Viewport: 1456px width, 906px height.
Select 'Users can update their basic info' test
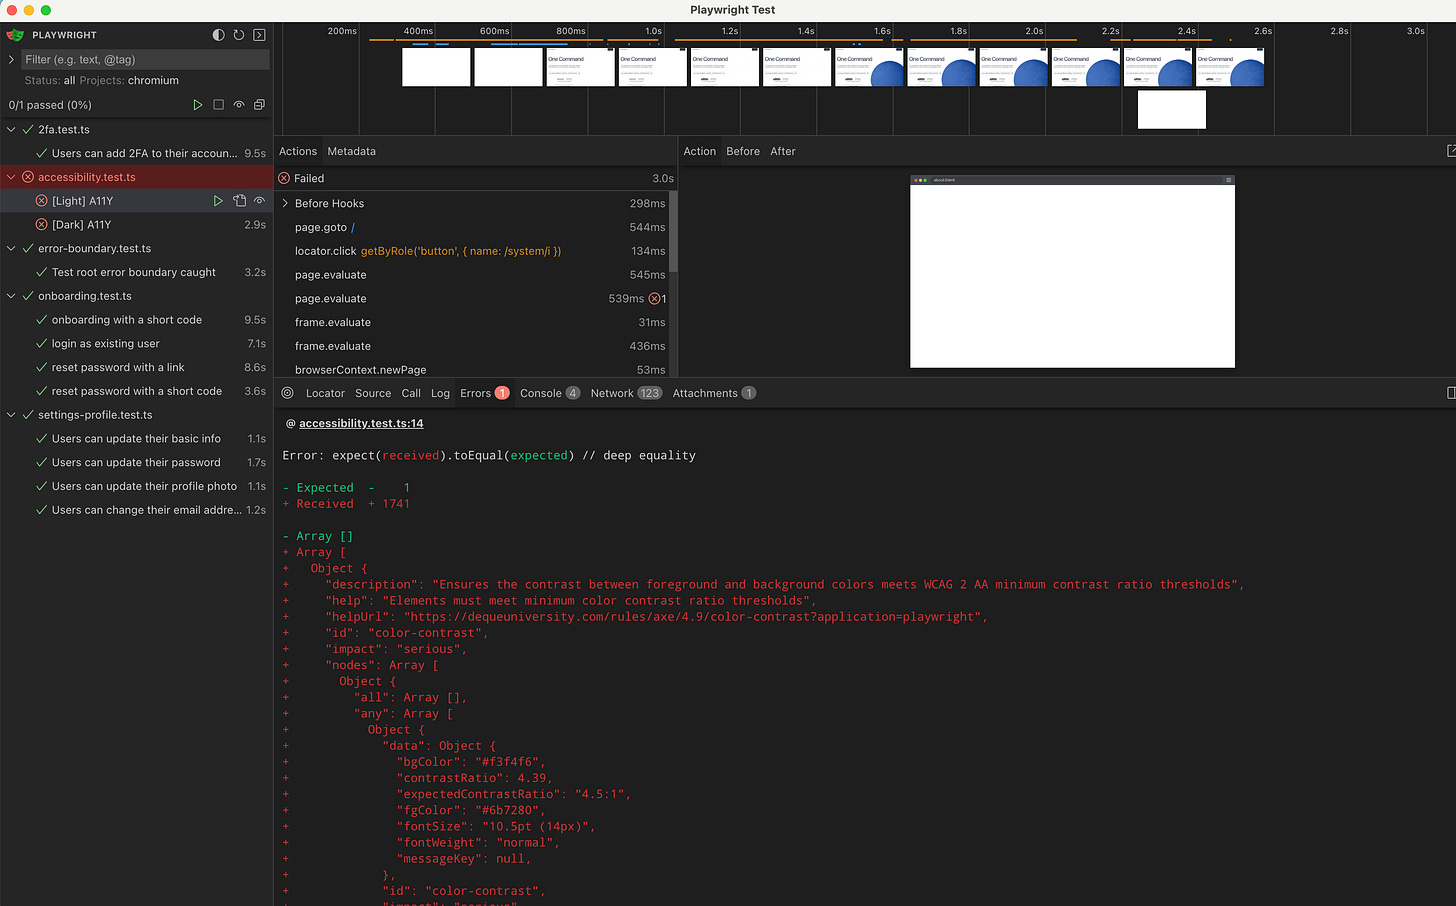(136, 439)
